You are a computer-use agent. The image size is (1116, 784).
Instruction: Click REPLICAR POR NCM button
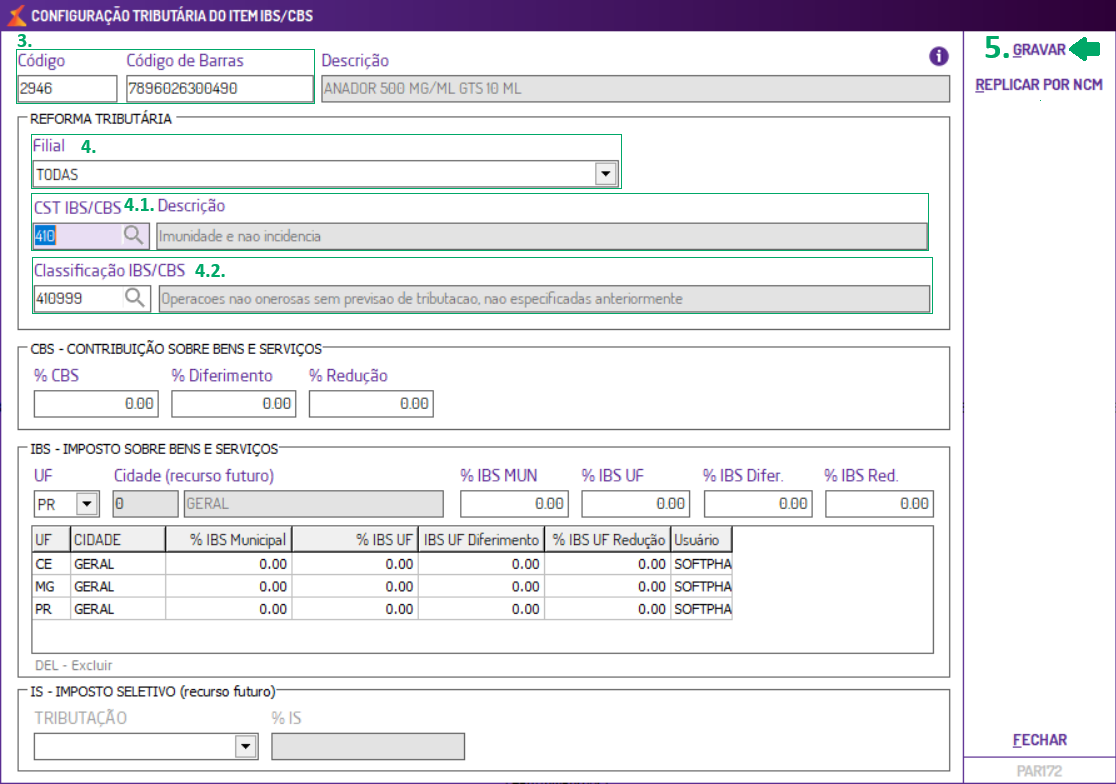[x=1039, y=85]
